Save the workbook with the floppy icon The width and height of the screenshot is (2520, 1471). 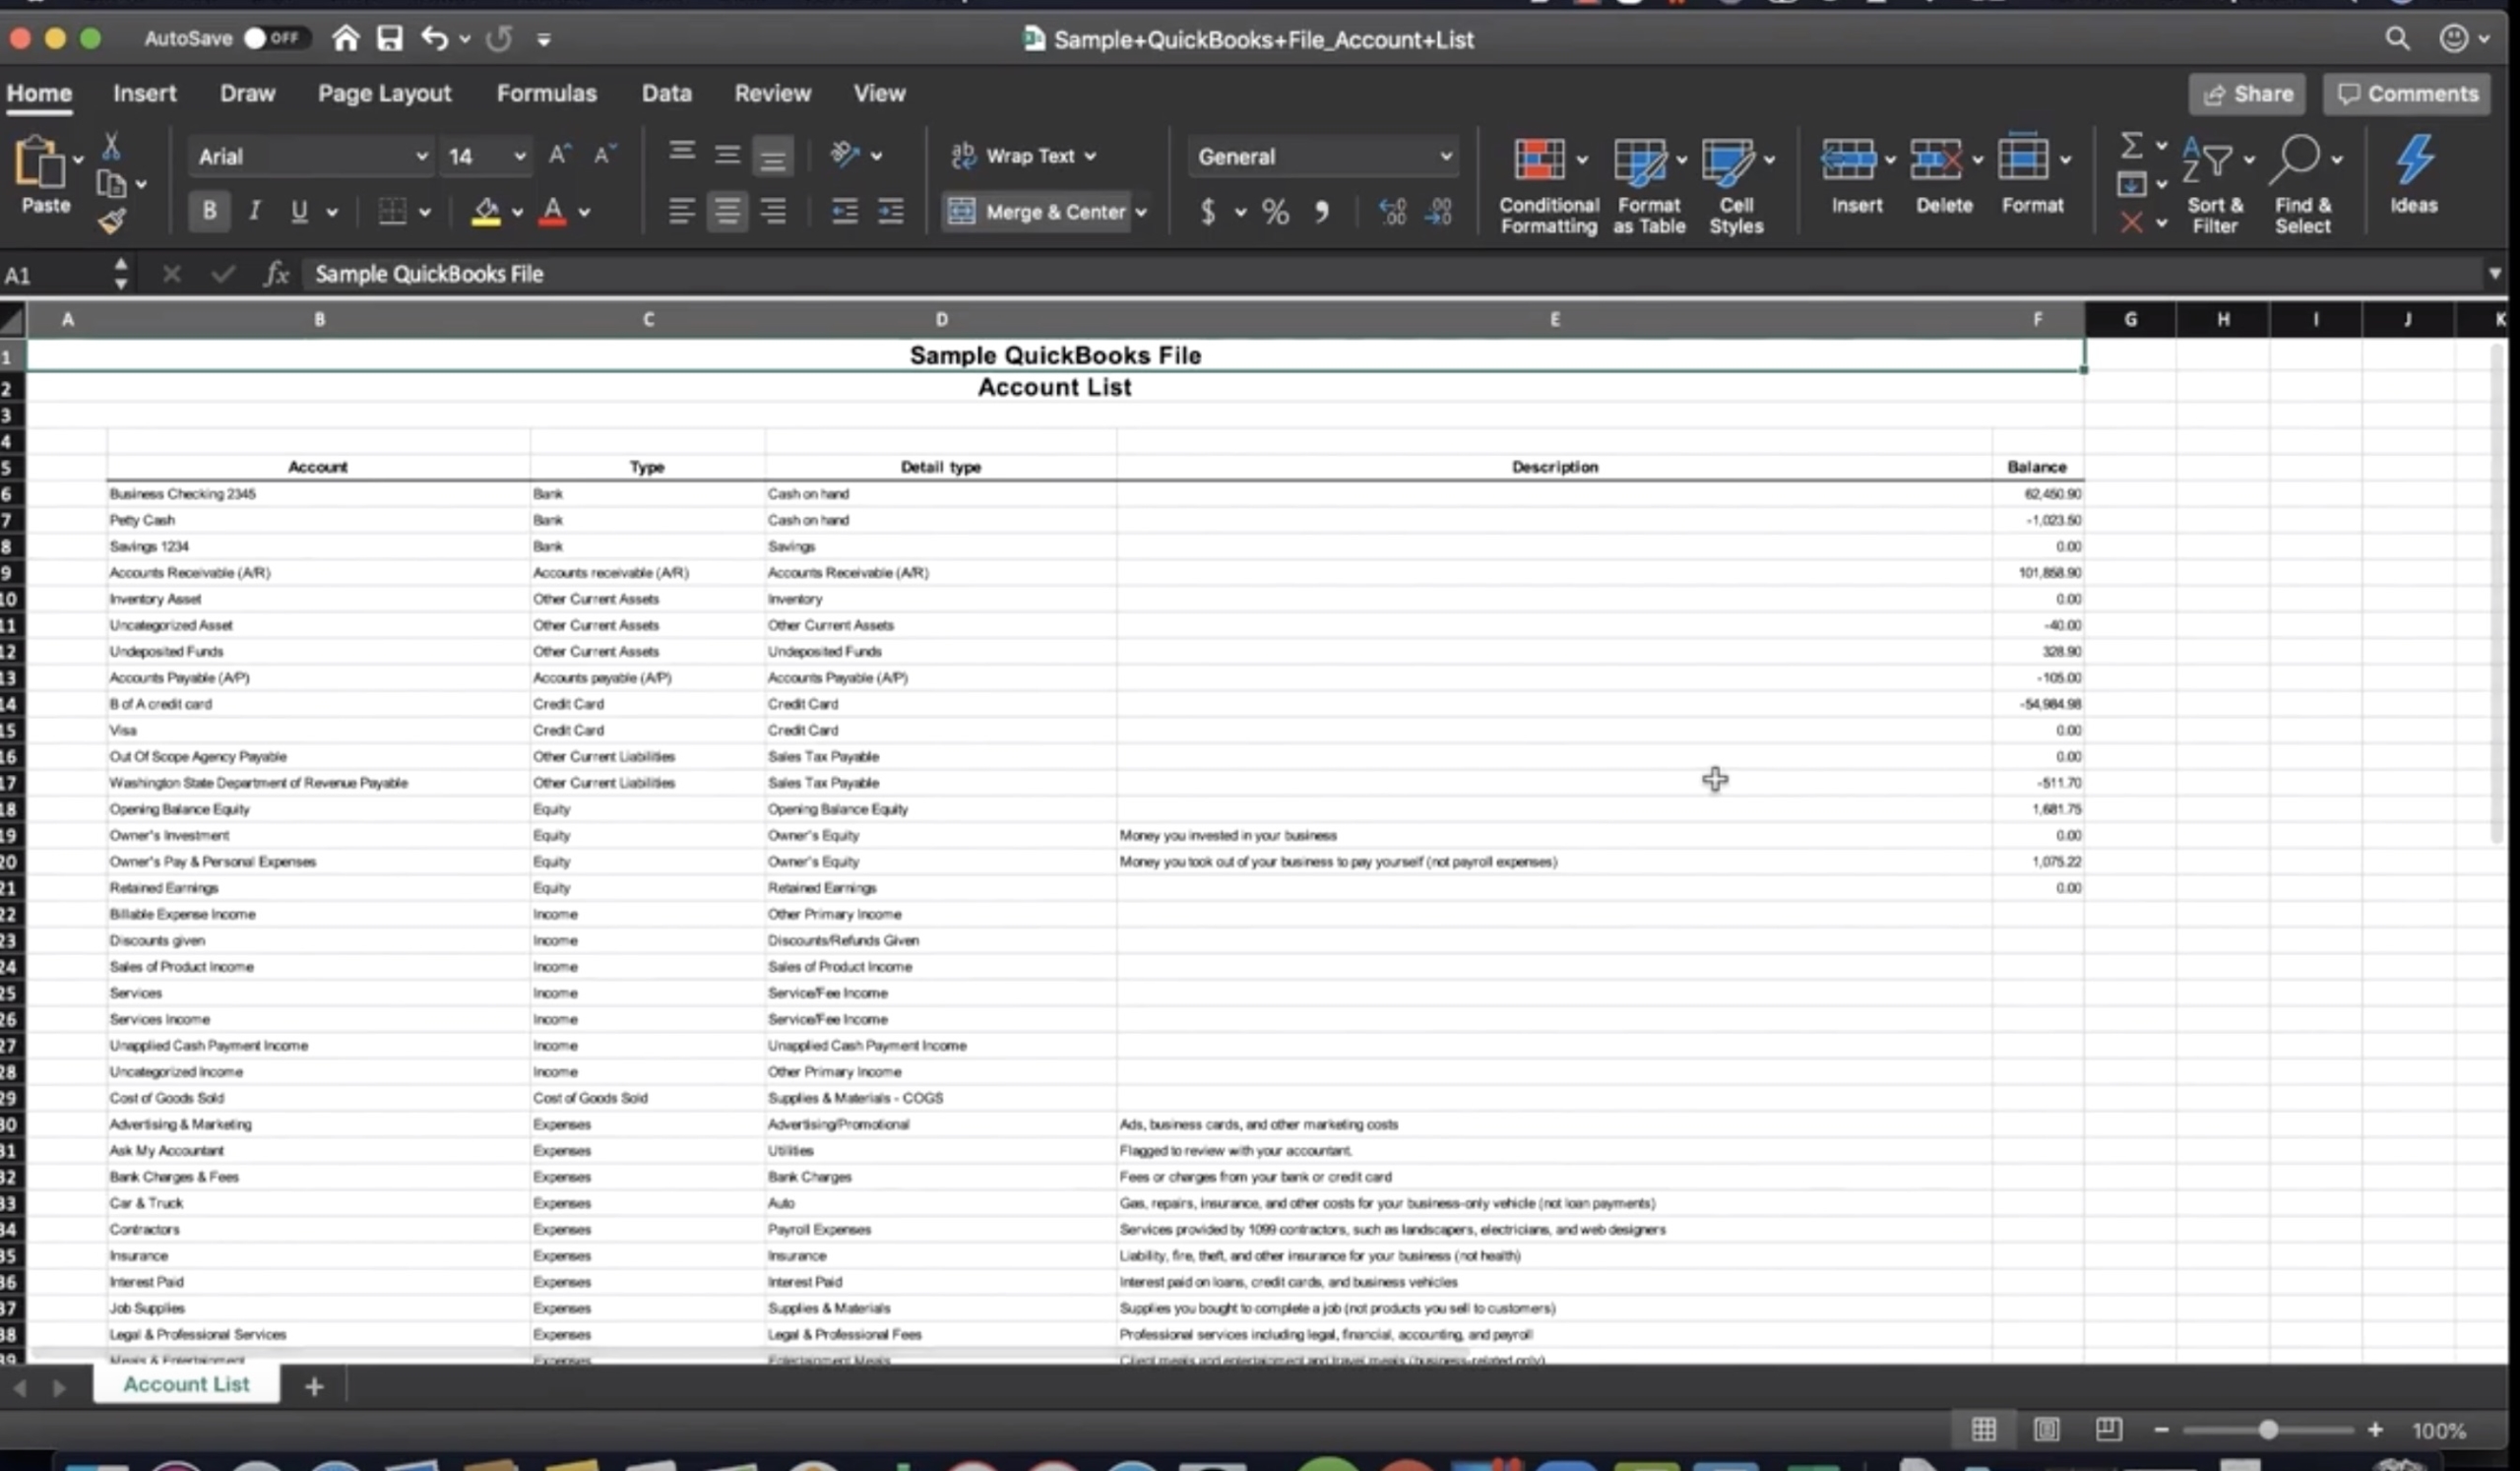point(389,38)
